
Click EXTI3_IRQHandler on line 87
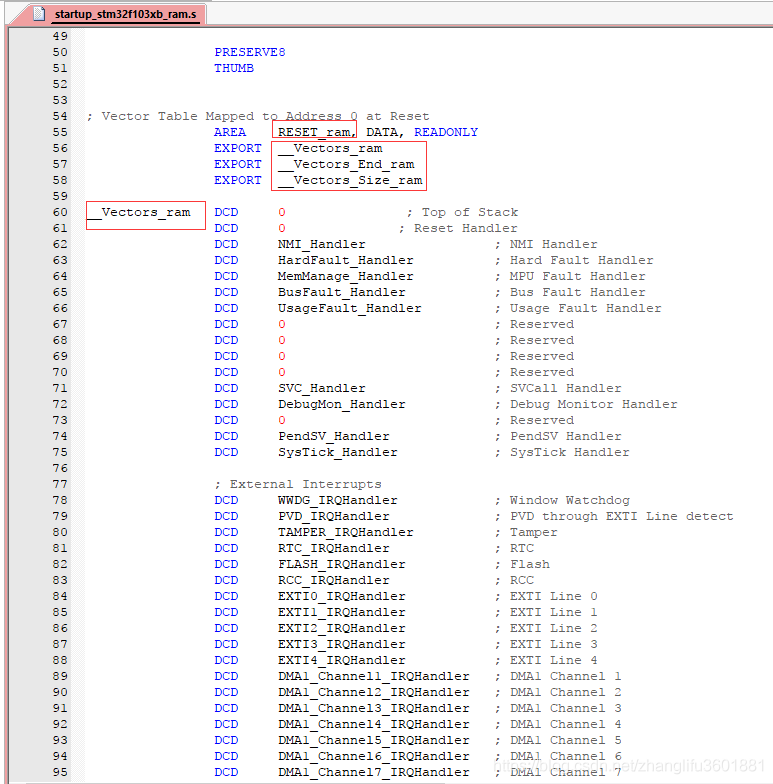(x=342, y=644)
